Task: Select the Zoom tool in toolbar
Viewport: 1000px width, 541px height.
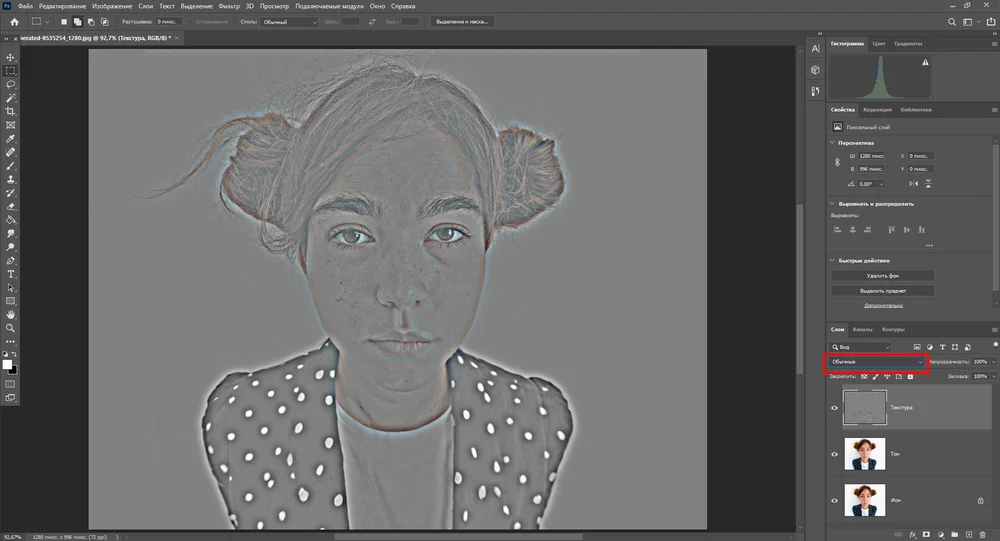Action: [x=11, y=327]
